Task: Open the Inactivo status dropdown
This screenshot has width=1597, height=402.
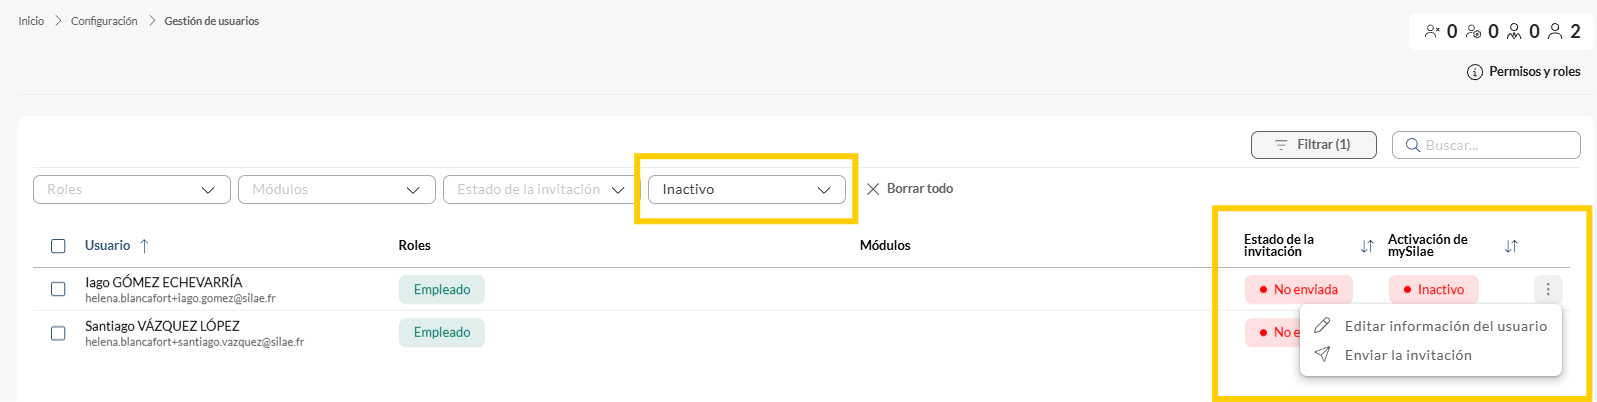Action: (x=747, y=189)
